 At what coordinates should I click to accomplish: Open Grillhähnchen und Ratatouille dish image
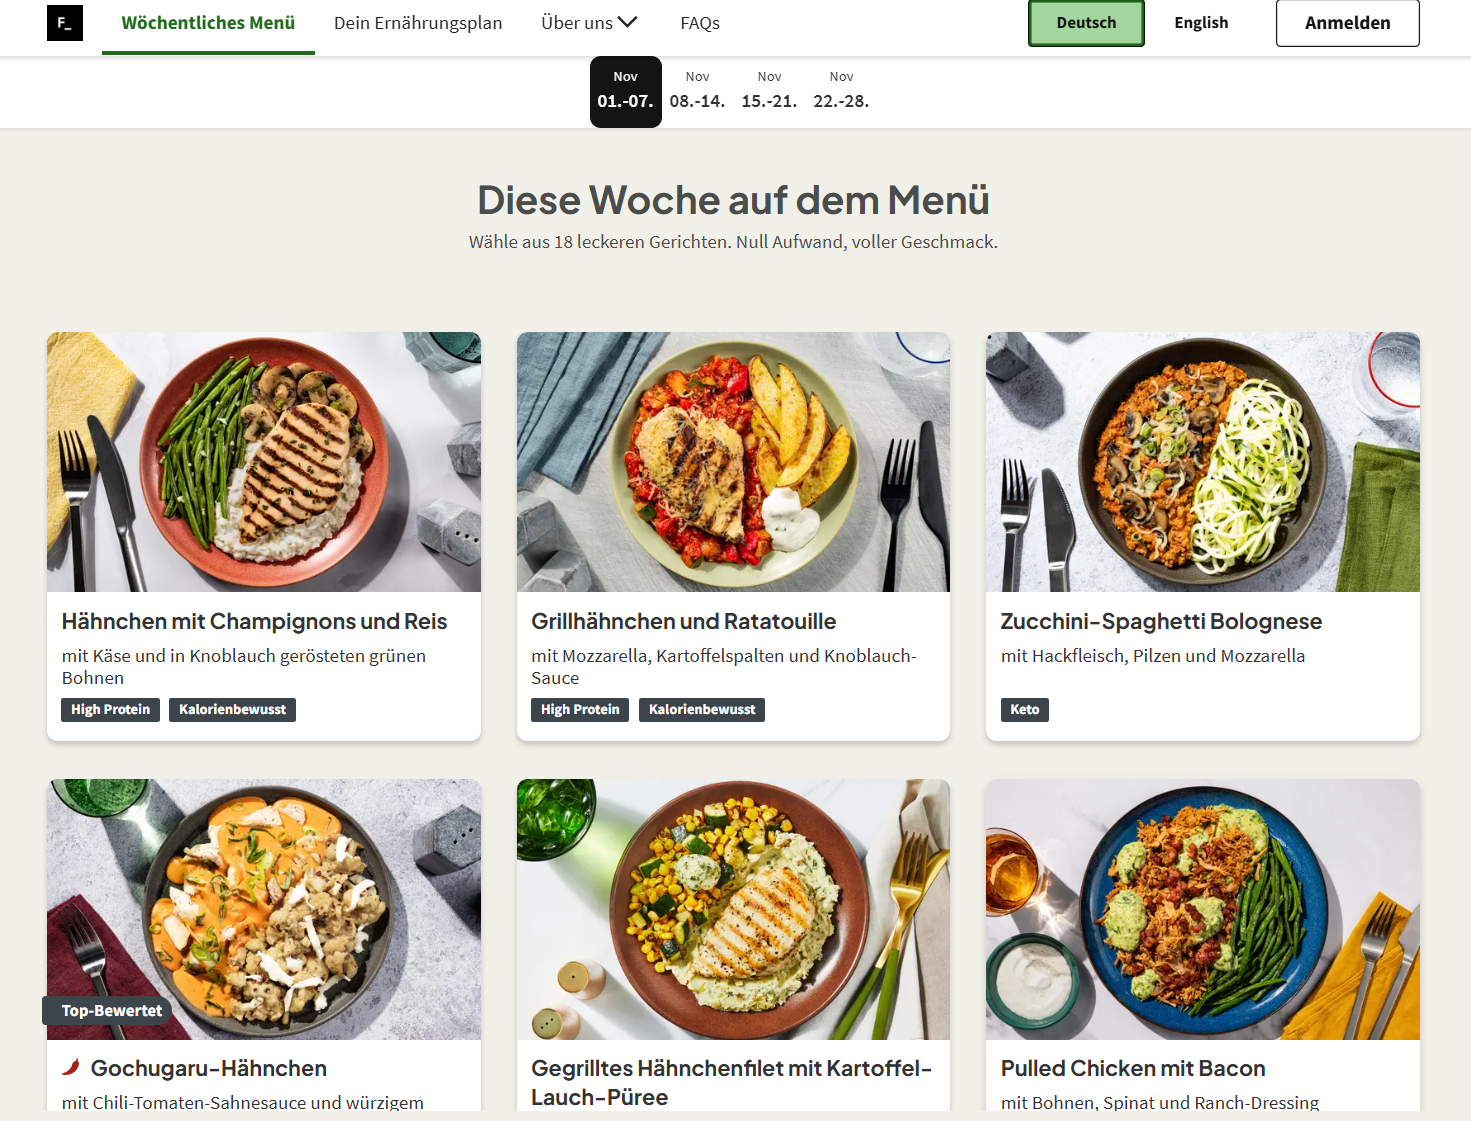[733, 462]
